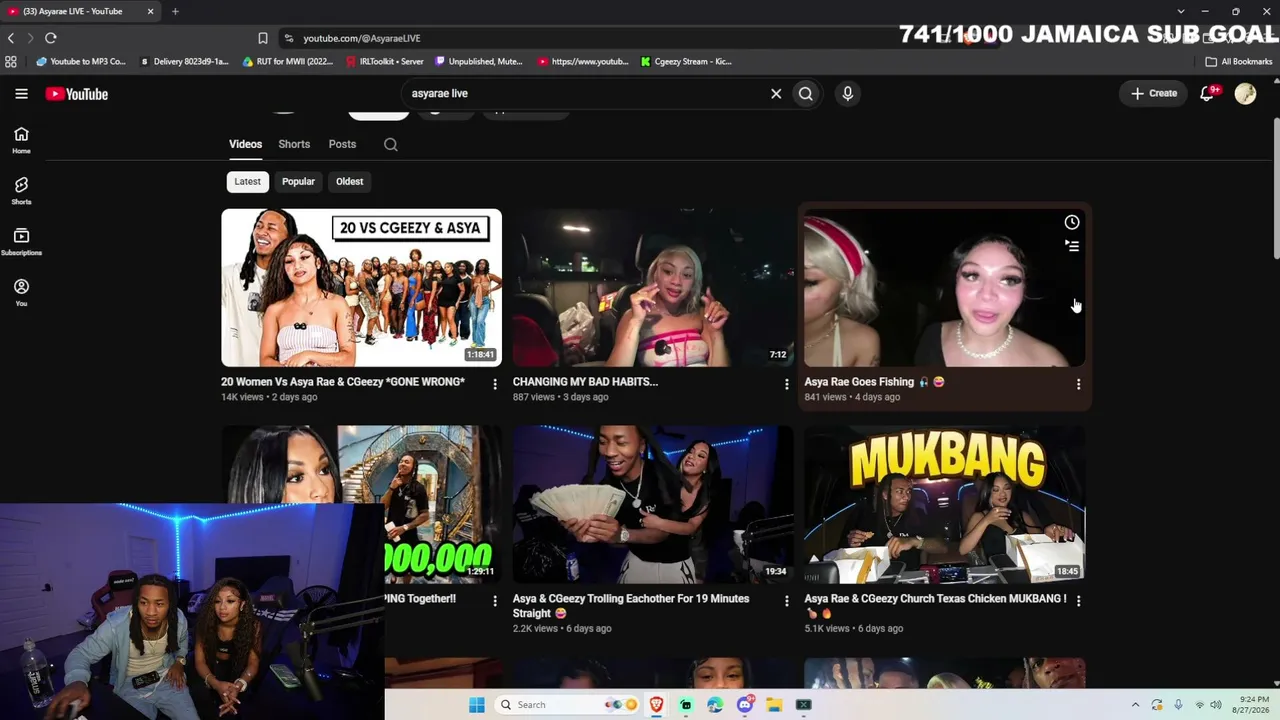Open the 'Youtube to MP3 Co...' bookmark
Viewport: 1280px width, 720px height.
coord(81,62)
